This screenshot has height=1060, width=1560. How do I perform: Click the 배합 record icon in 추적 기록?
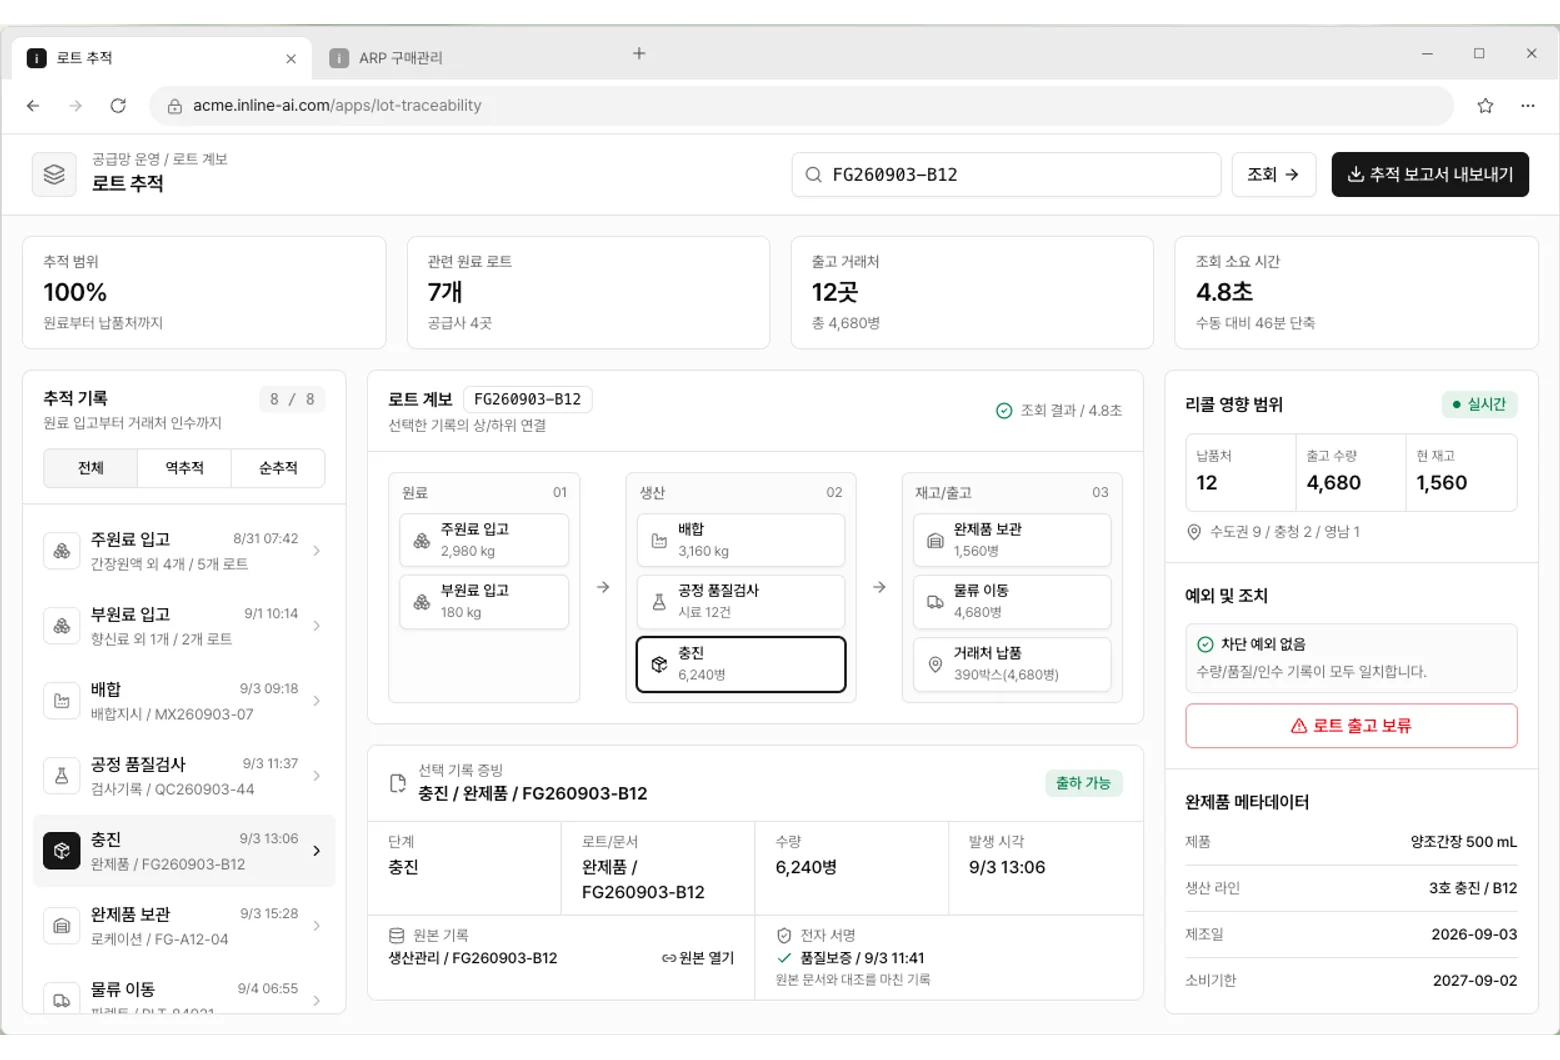(62, 701)
